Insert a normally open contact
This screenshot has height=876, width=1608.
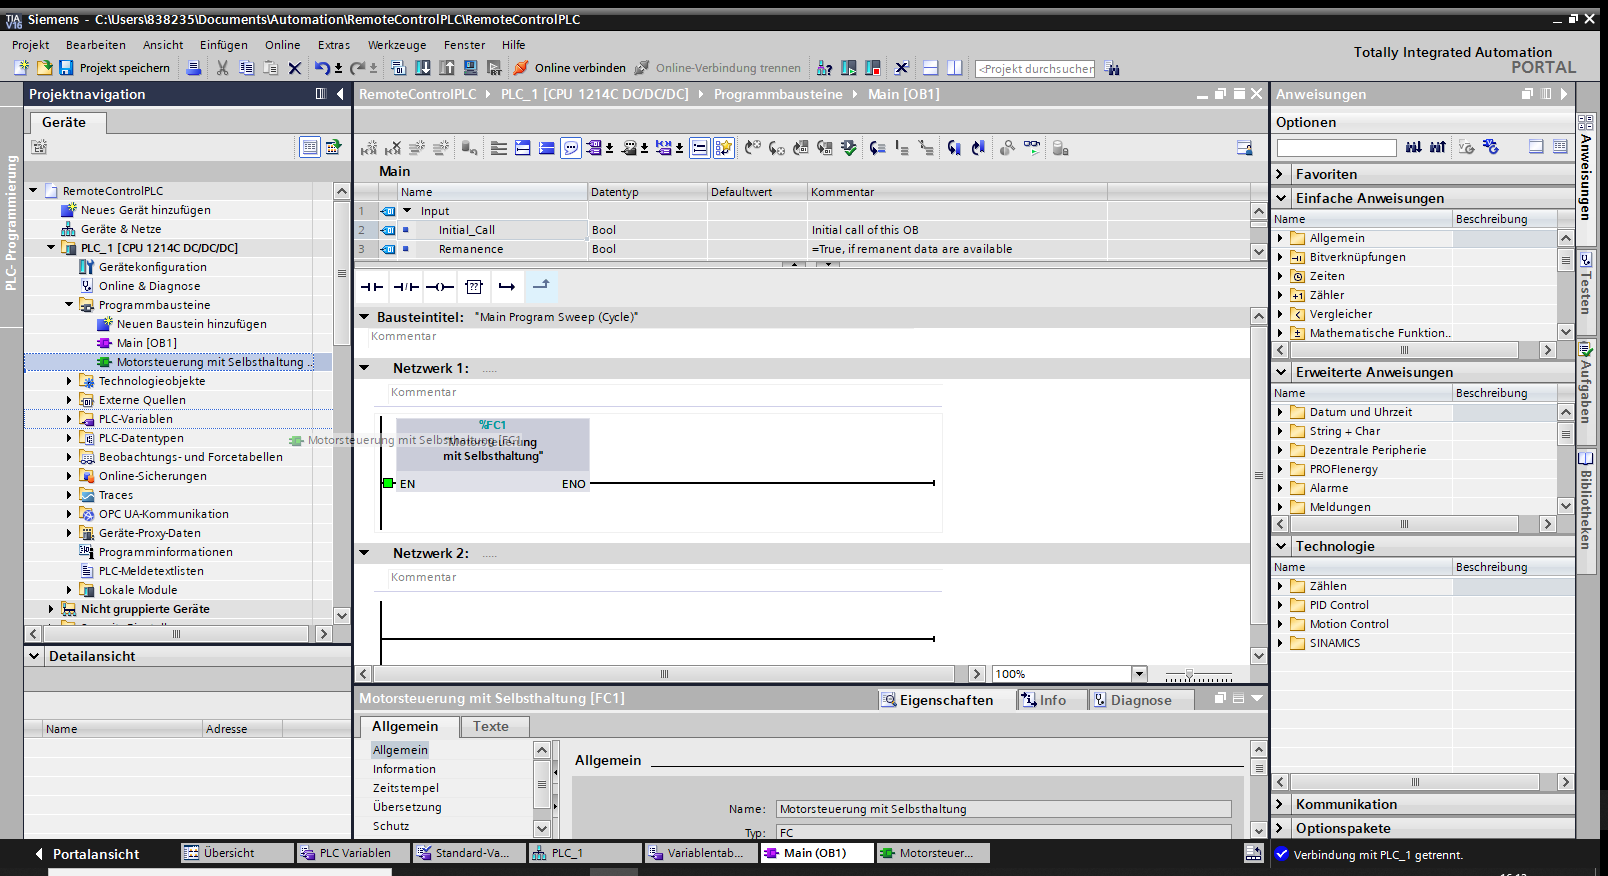[372, 287]
